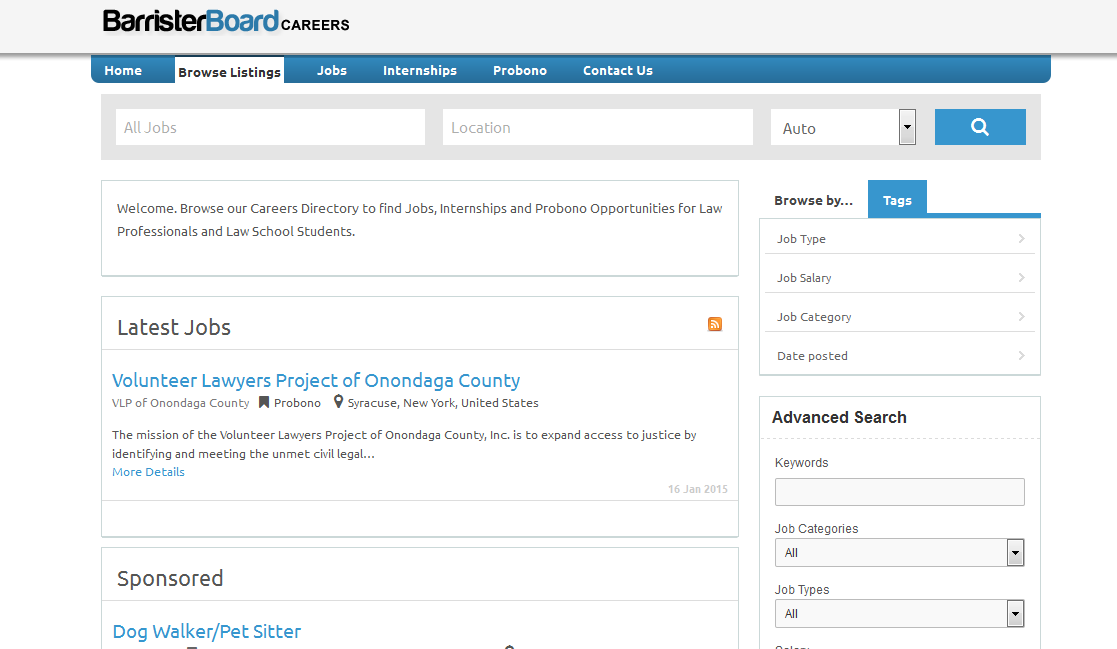The height and width of the screenshot is (649, 1117).
Task: Go to Contact Us in navigation
Action: [x=617, y=71]
